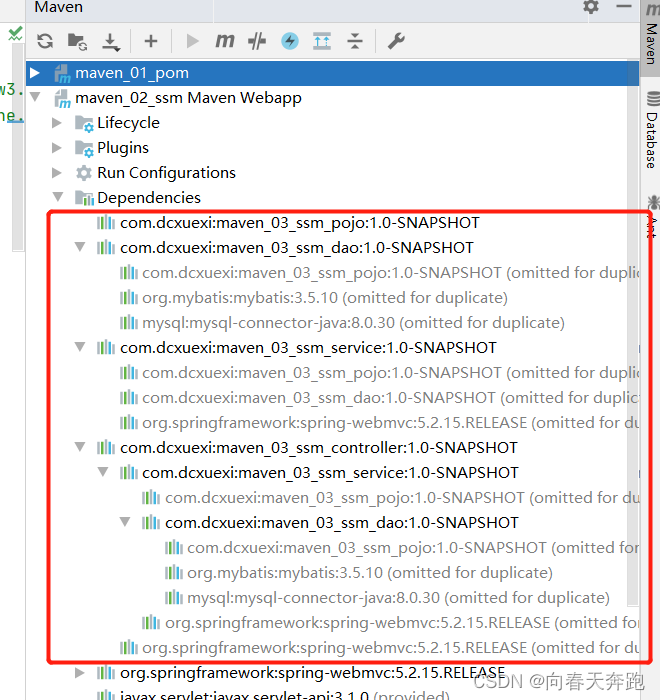This screenshot has height=700, width=660.
Task: Click the Collapse All icon
Action: coord(355,41)
